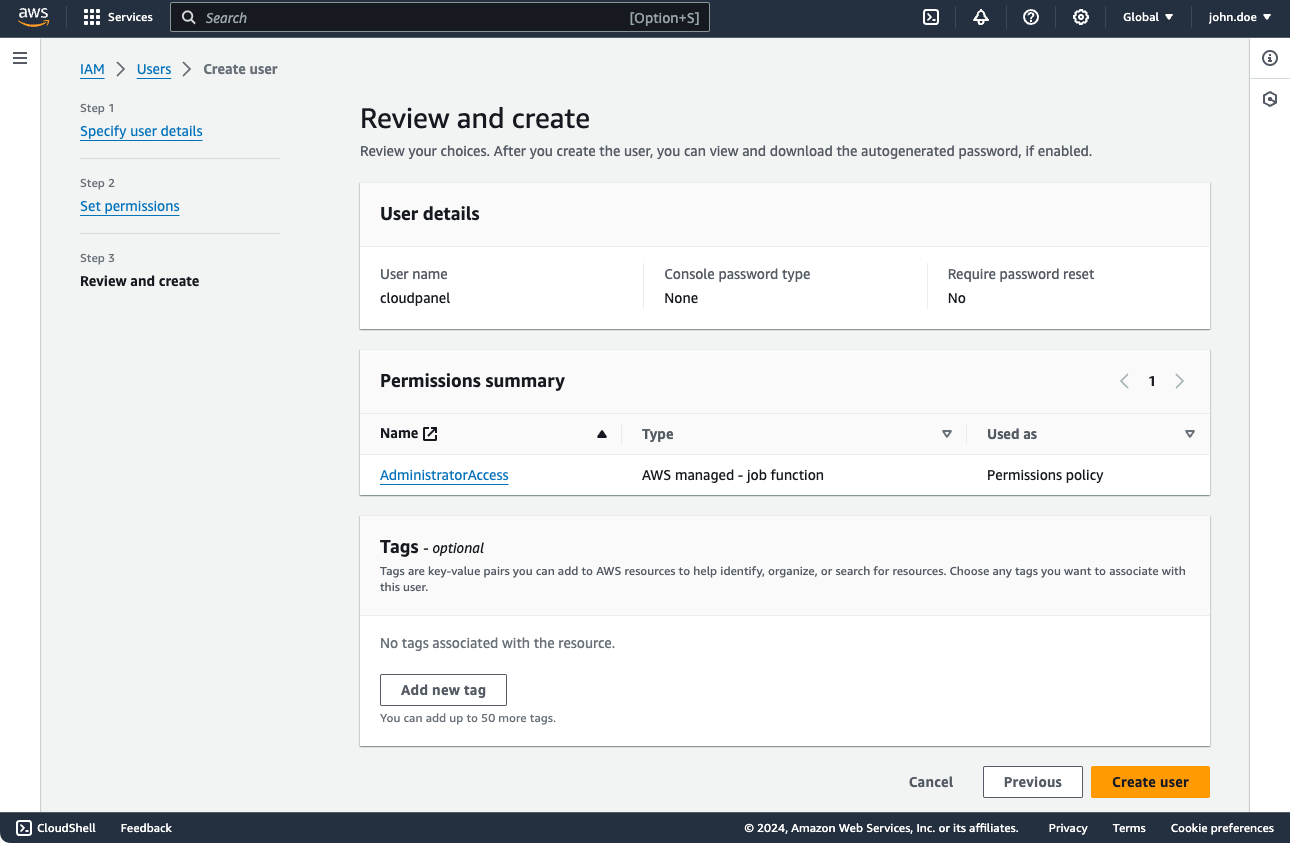Open the navigation menu hamburger icon

coord(19,57)
